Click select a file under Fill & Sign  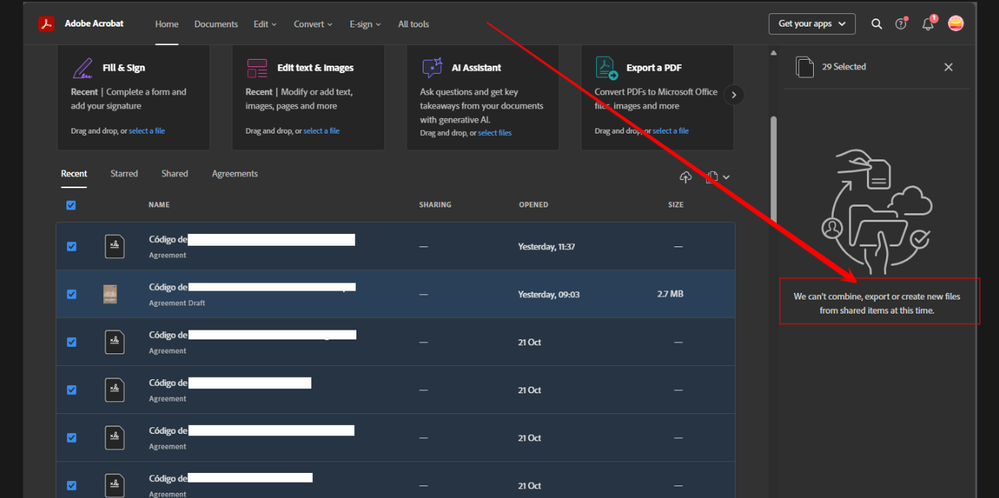[147, 131]
